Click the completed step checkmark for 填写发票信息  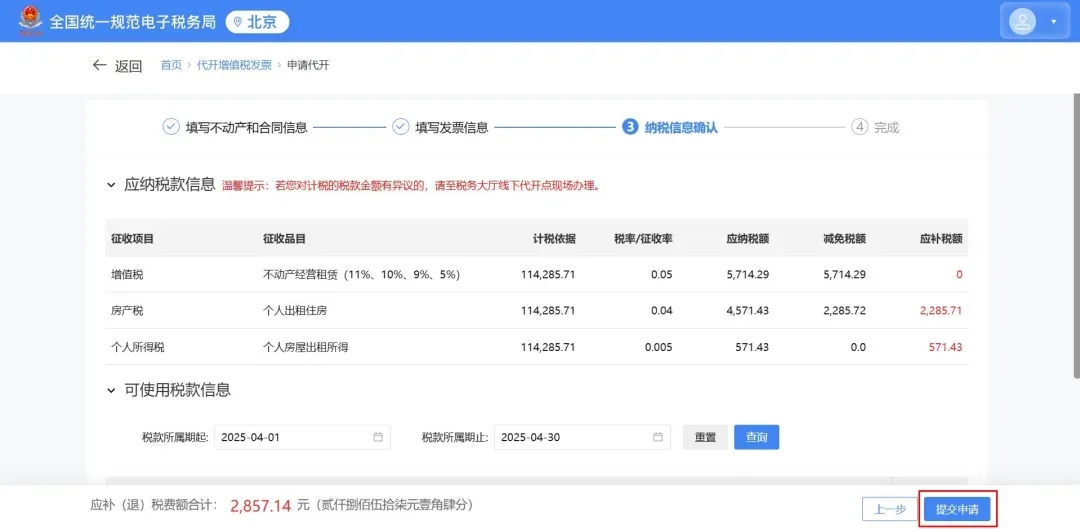point(400,127)
